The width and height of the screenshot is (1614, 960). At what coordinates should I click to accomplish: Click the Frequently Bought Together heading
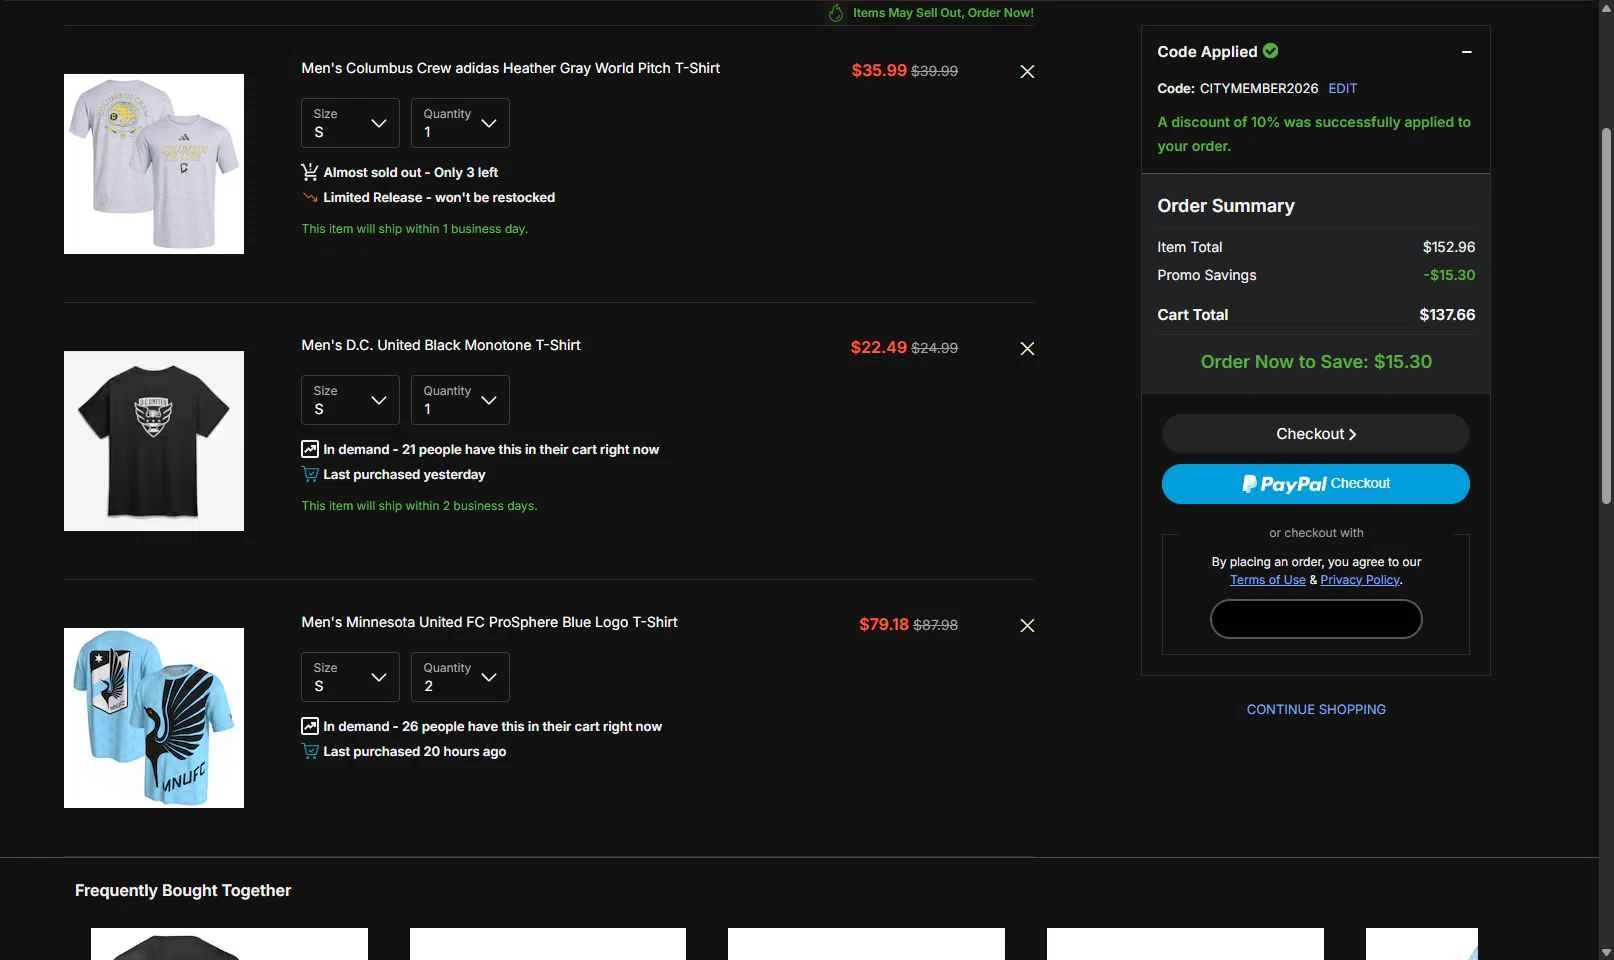[183, 891]
